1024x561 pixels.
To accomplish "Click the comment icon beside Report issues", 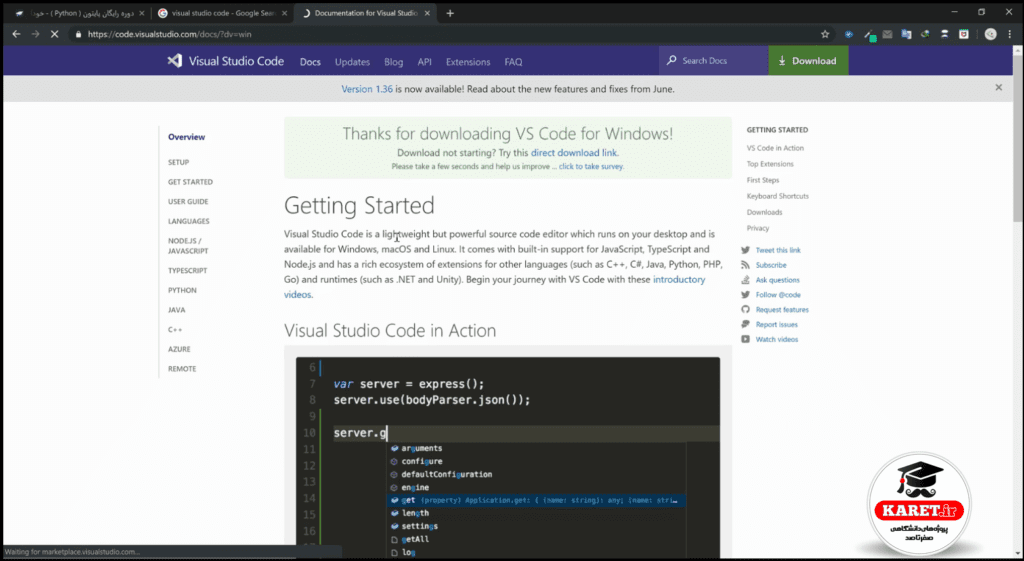I will click(745, 325).
